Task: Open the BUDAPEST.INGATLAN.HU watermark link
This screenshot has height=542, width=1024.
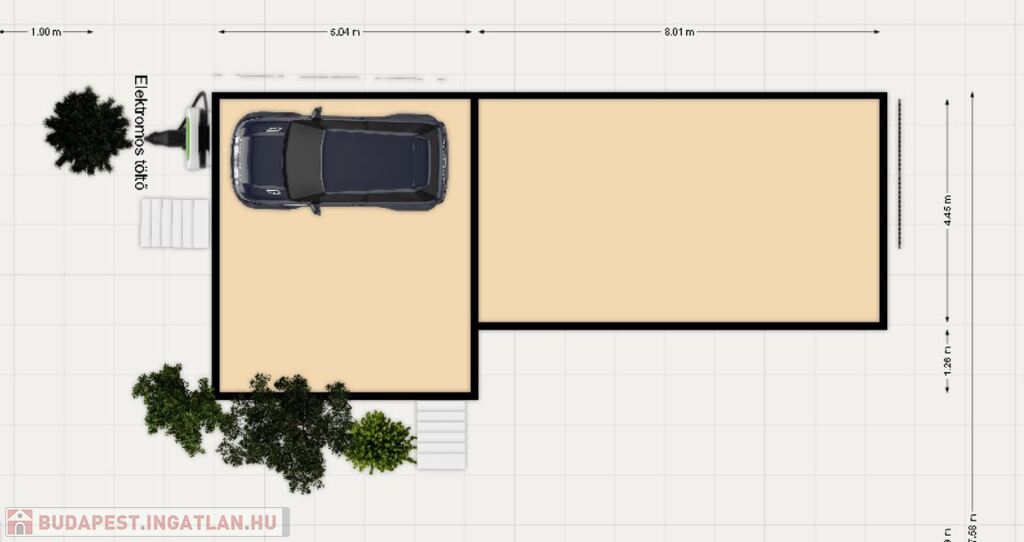Action: (x=156, y=522)
